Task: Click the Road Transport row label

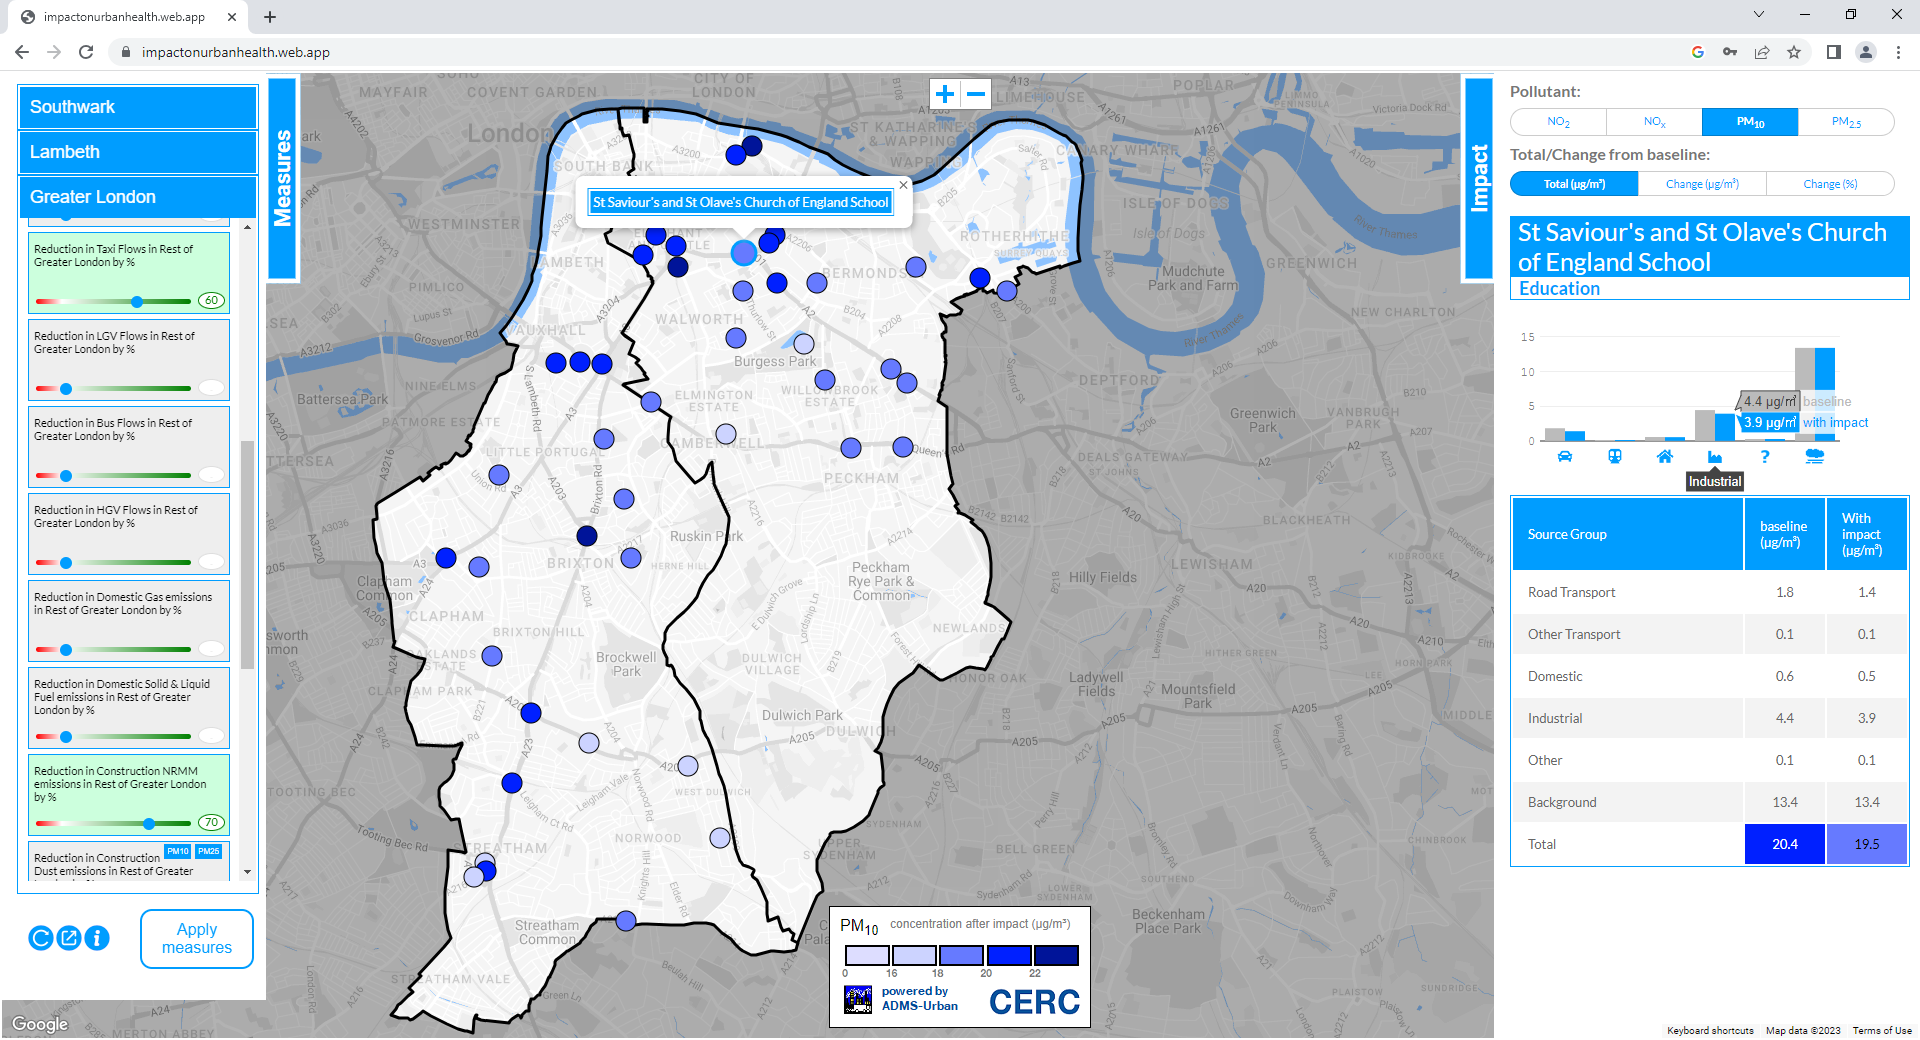Action: pyautogui.click(x=1571, y=592)
